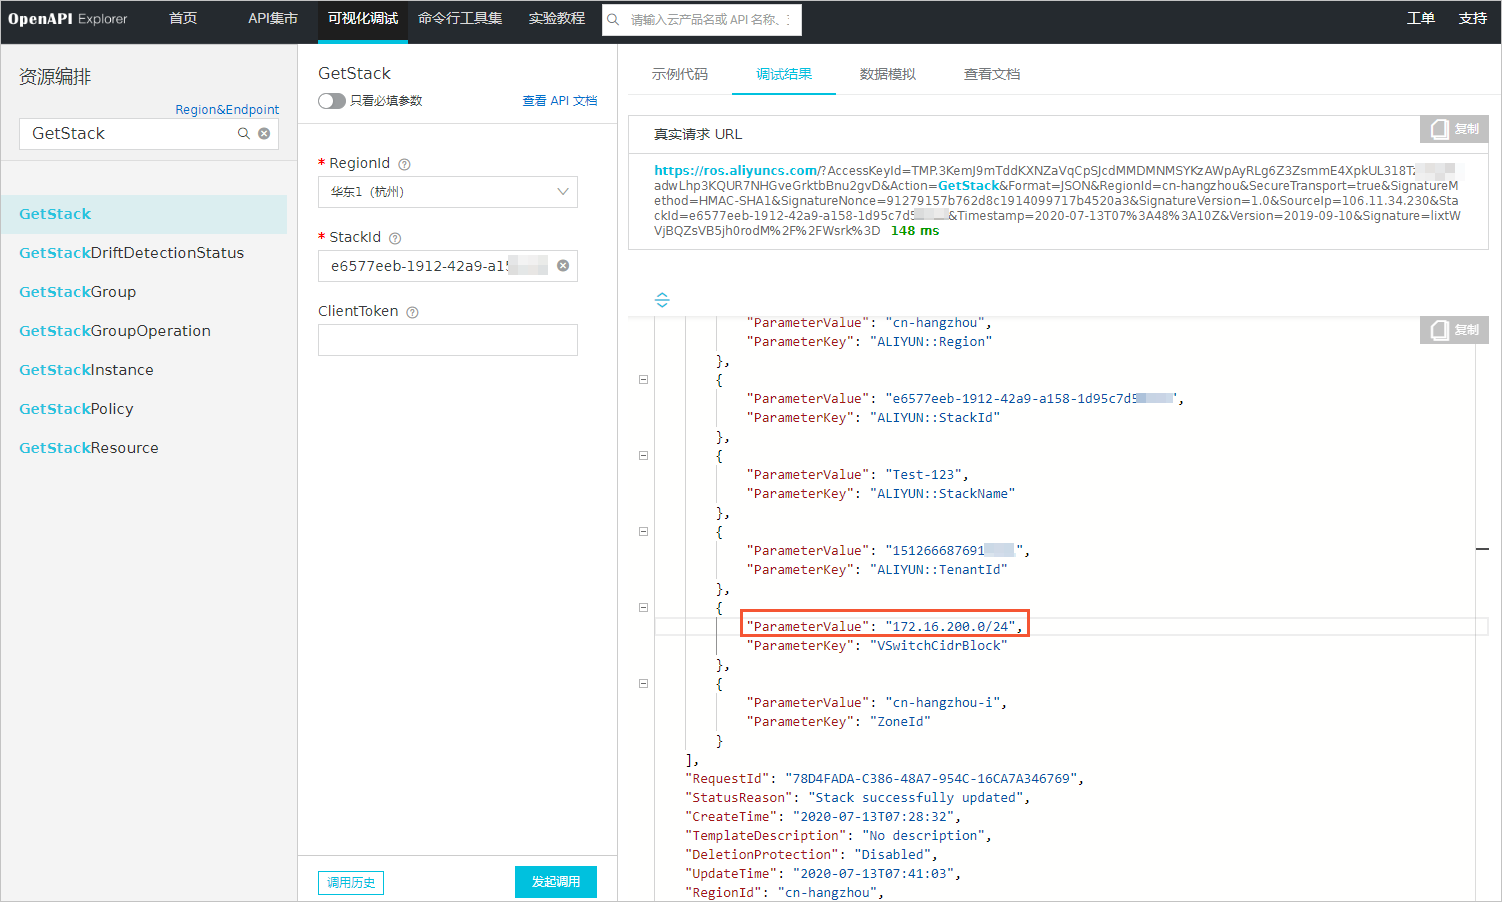Screen dimensions: 1502x902
Task: Open the Region&Endpoint link
Action: (x=227, y=110)
